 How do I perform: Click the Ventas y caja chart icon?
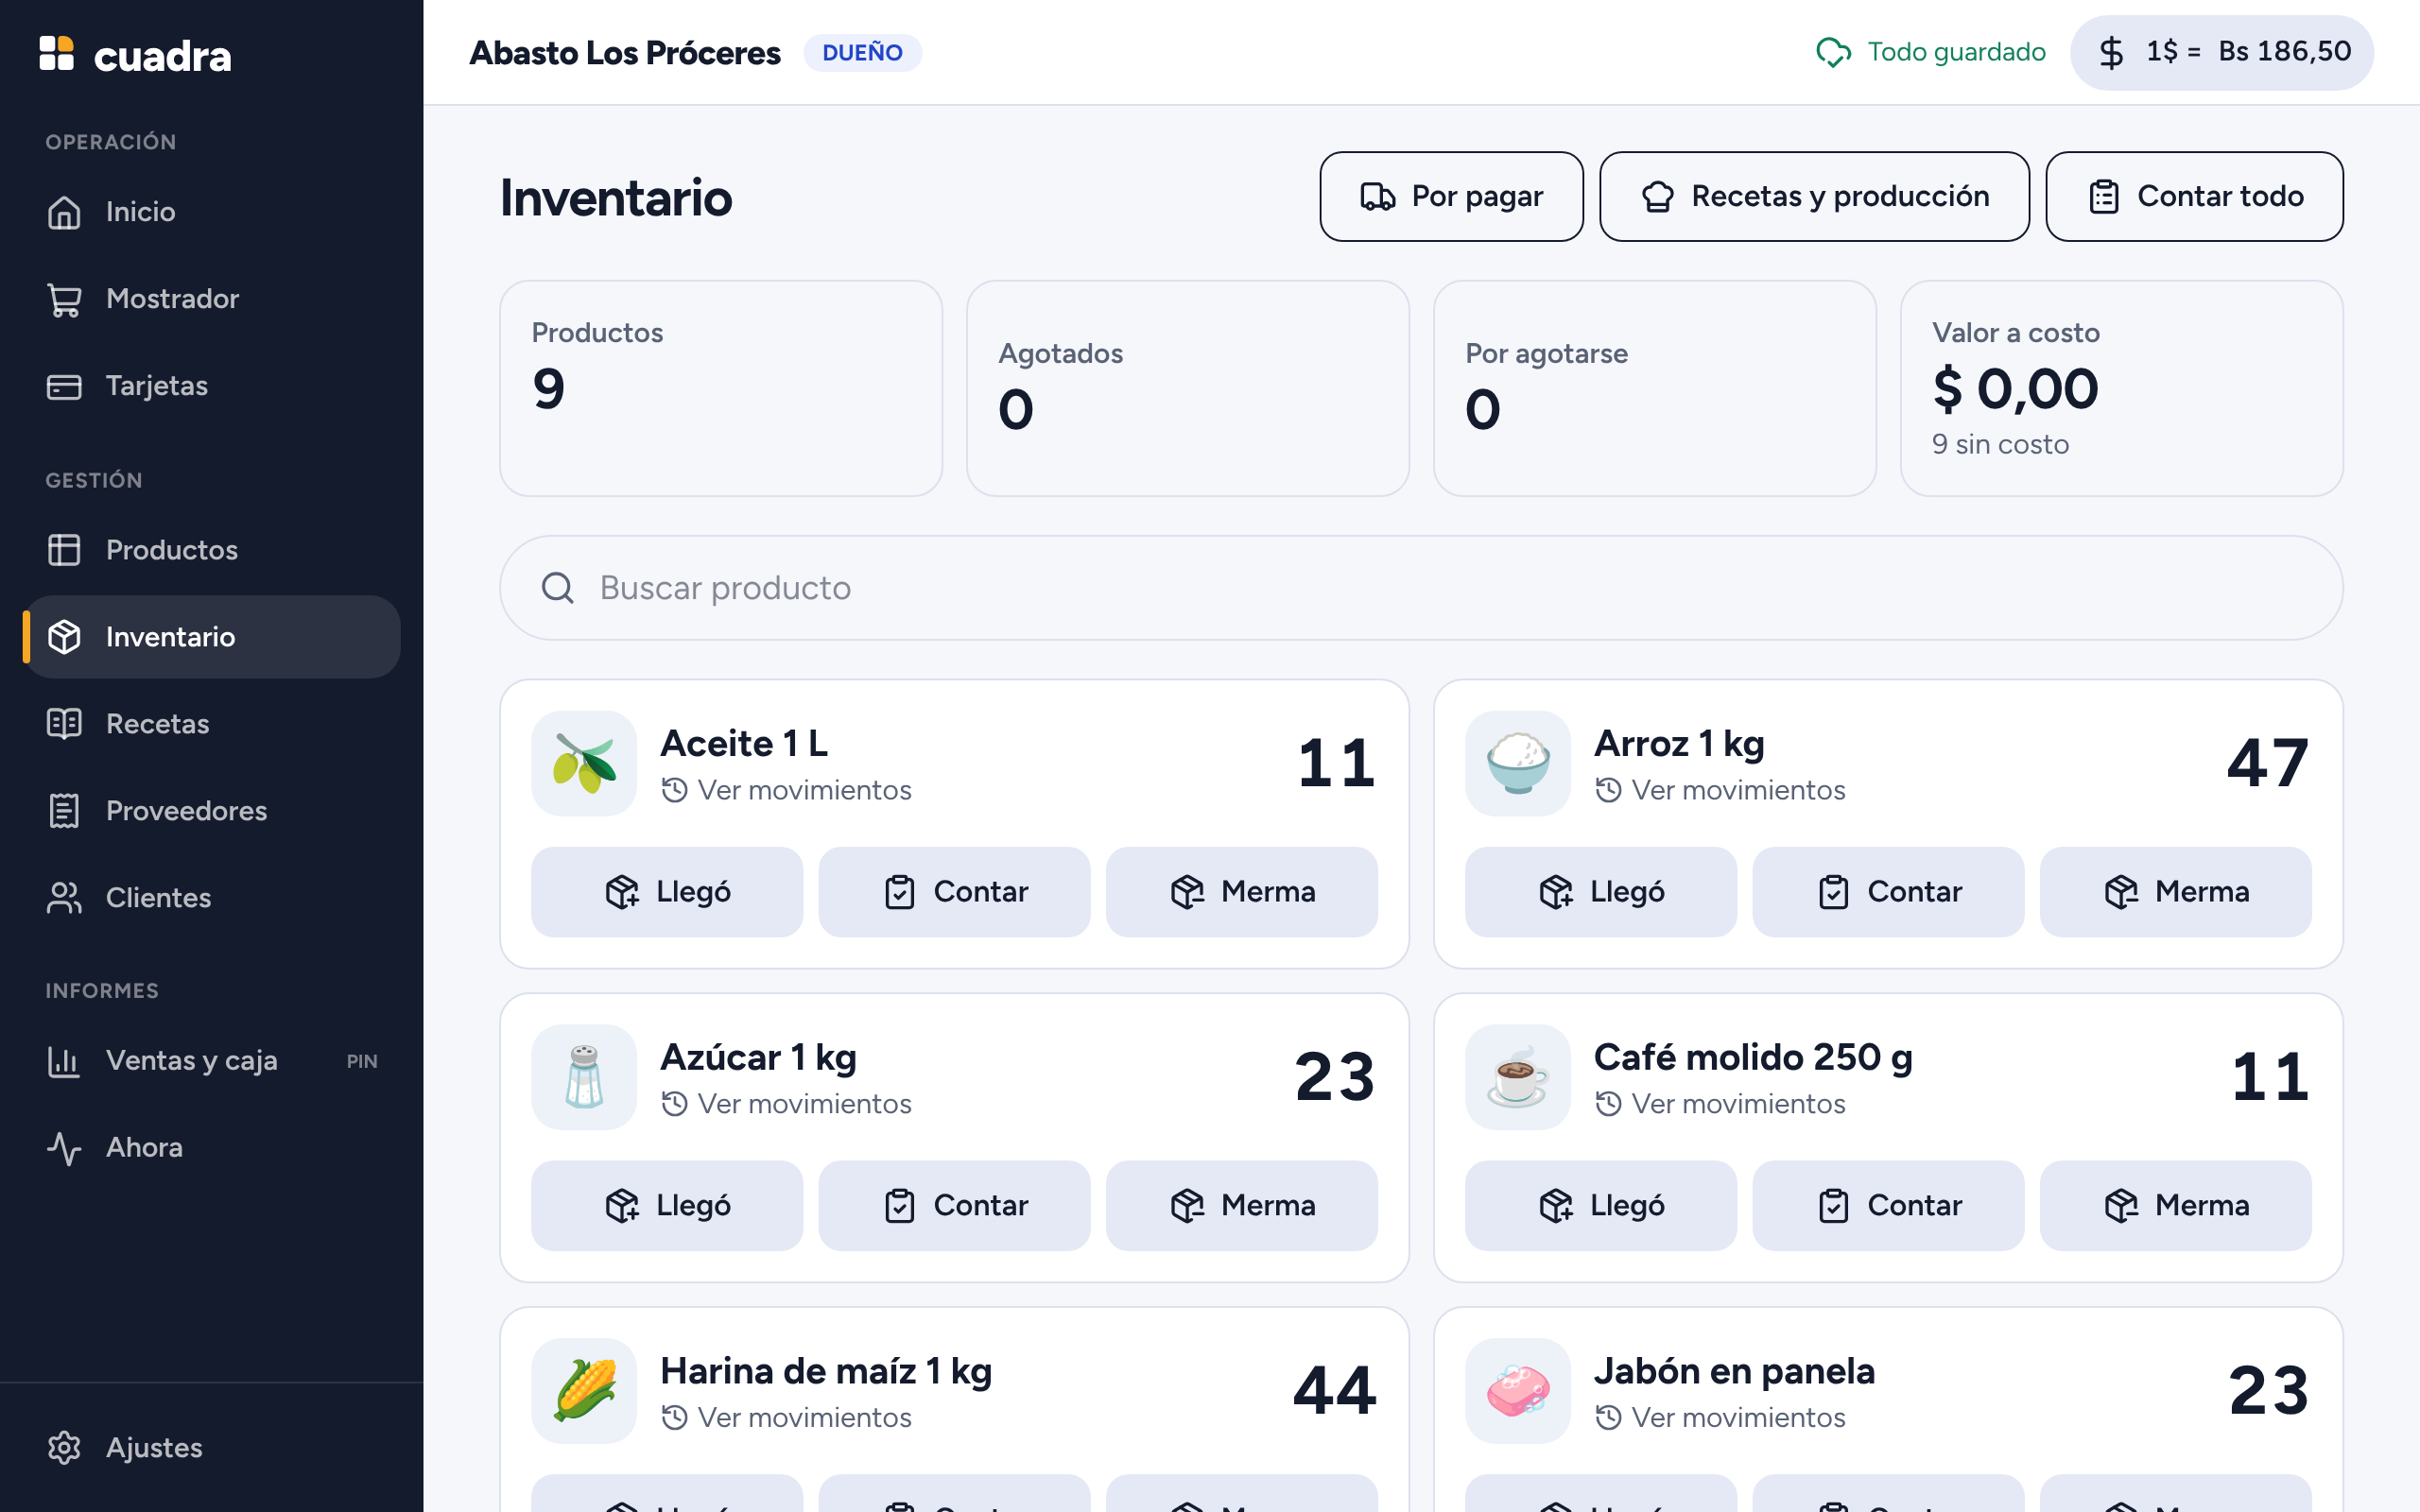[x=64, y=1061]
